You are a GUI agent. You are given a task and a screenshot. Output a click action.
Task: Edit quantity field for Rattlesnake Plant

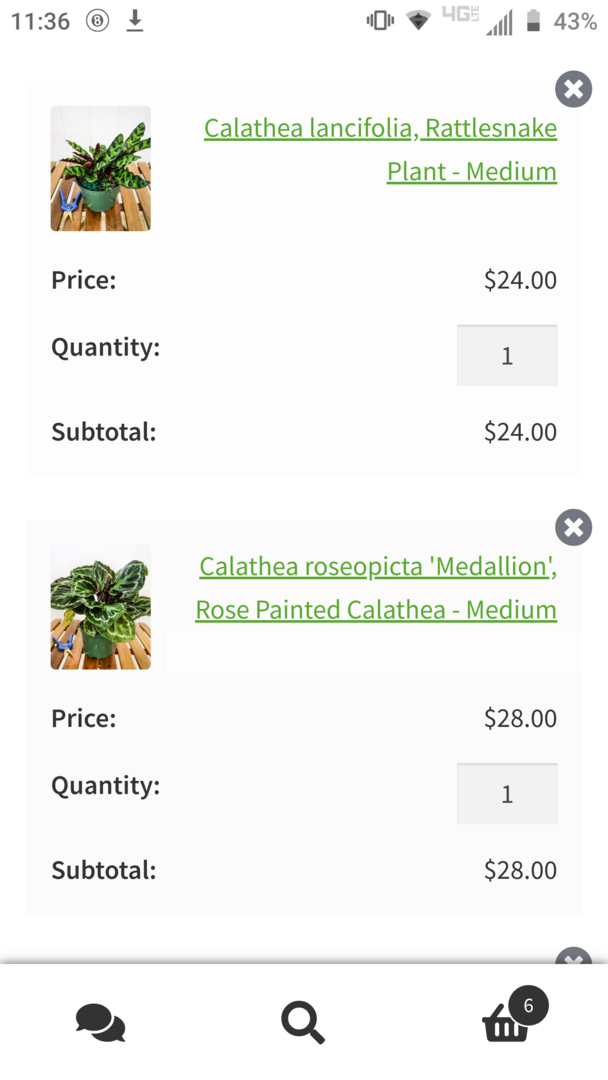click(x=507, y=355)
